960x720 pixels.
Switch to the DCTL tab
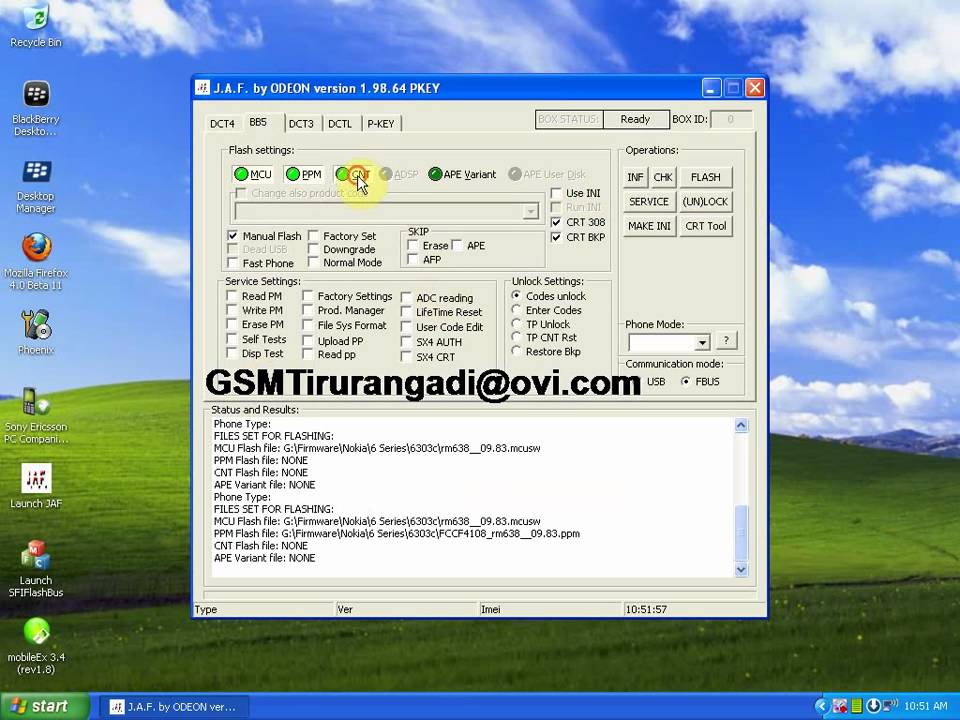tap(340, 124)
